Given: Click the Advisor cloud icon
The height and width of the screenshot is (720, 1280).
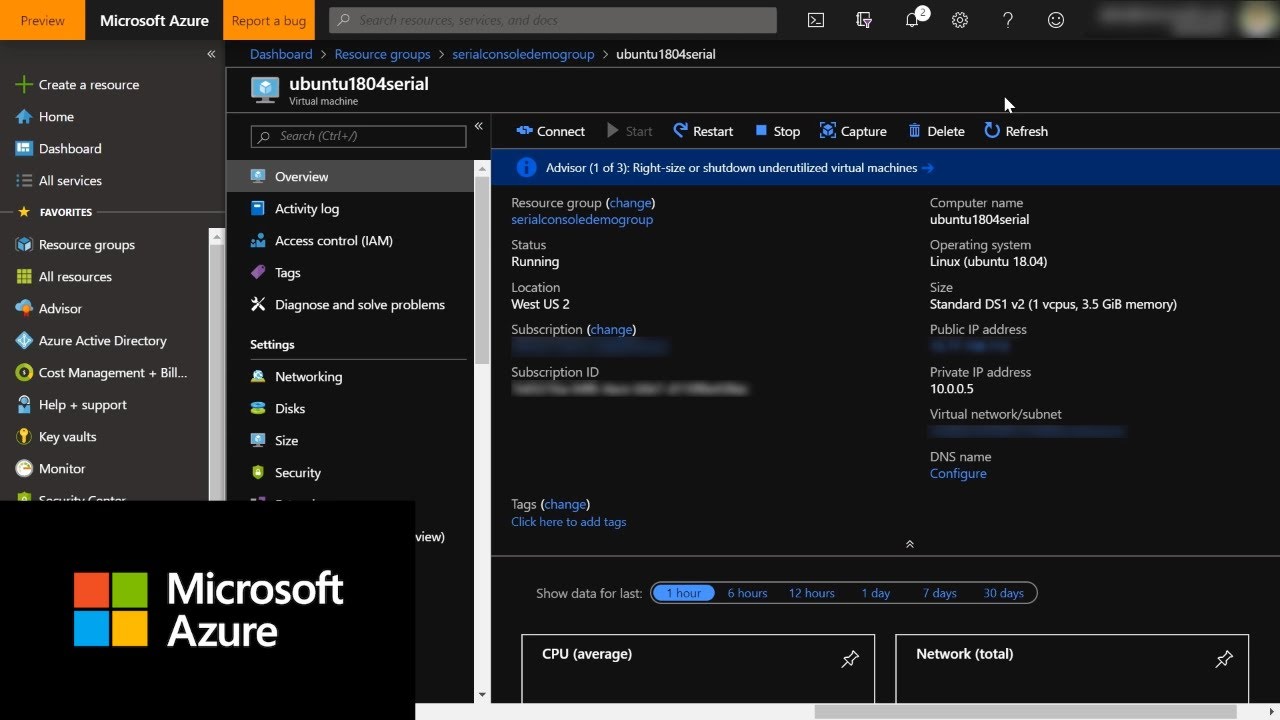Looking at the screenshot, I should click(24, 309).
